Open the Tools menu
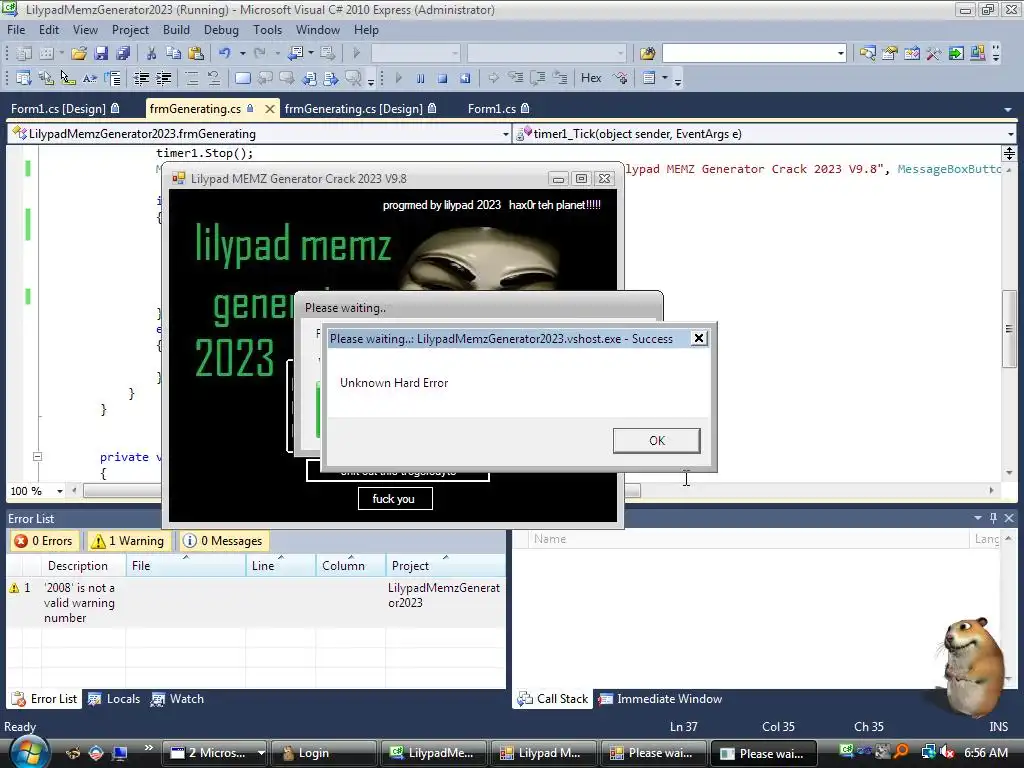1024x768 pixels. (267, 29)
